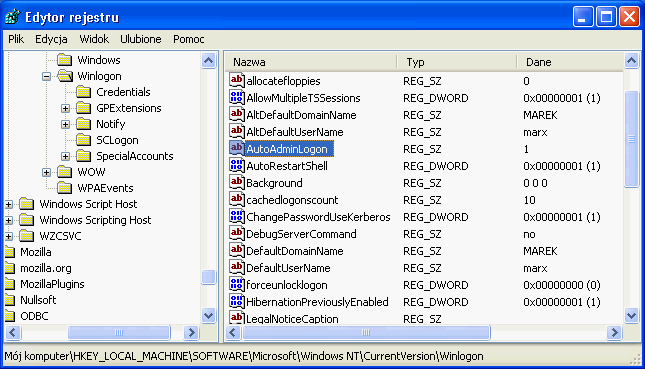
Task: Select the WZCSVC key label
Action: coord(60,236)
